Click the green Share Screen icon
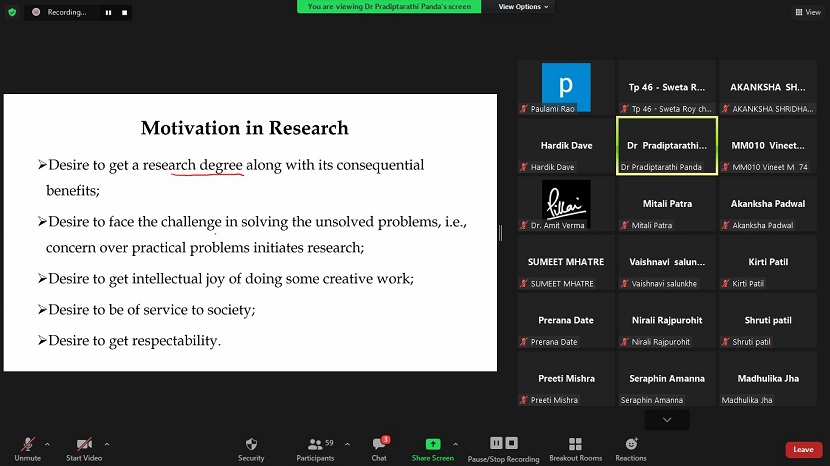Viewport: 830px width, 466px height. click(432, 443)
